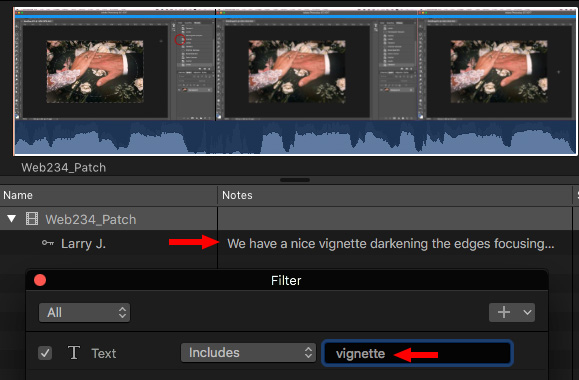
Task: Collapse the Web234_Patch disclosure triangle
Action: [11, 219]
